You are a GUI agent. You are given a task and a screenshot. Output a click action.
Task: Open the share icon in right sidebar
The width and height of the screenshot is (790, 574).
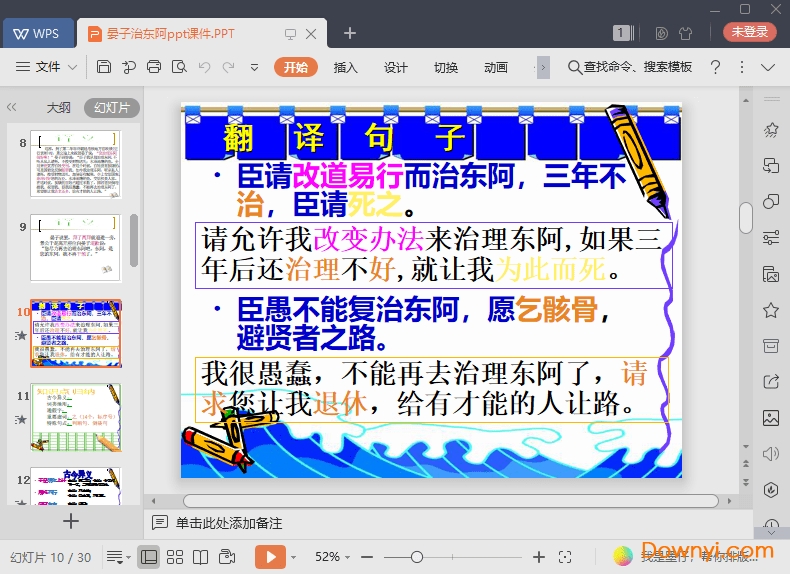coord(770,381)
